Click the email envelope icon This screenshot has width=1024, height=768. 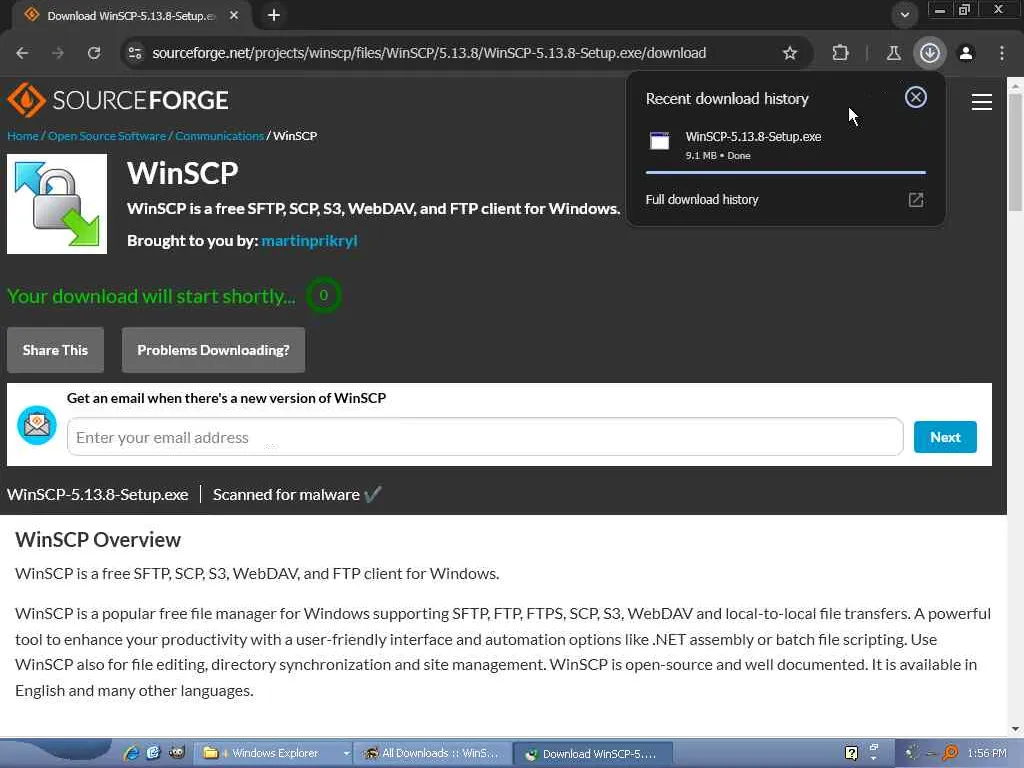(x=37, y=425)
